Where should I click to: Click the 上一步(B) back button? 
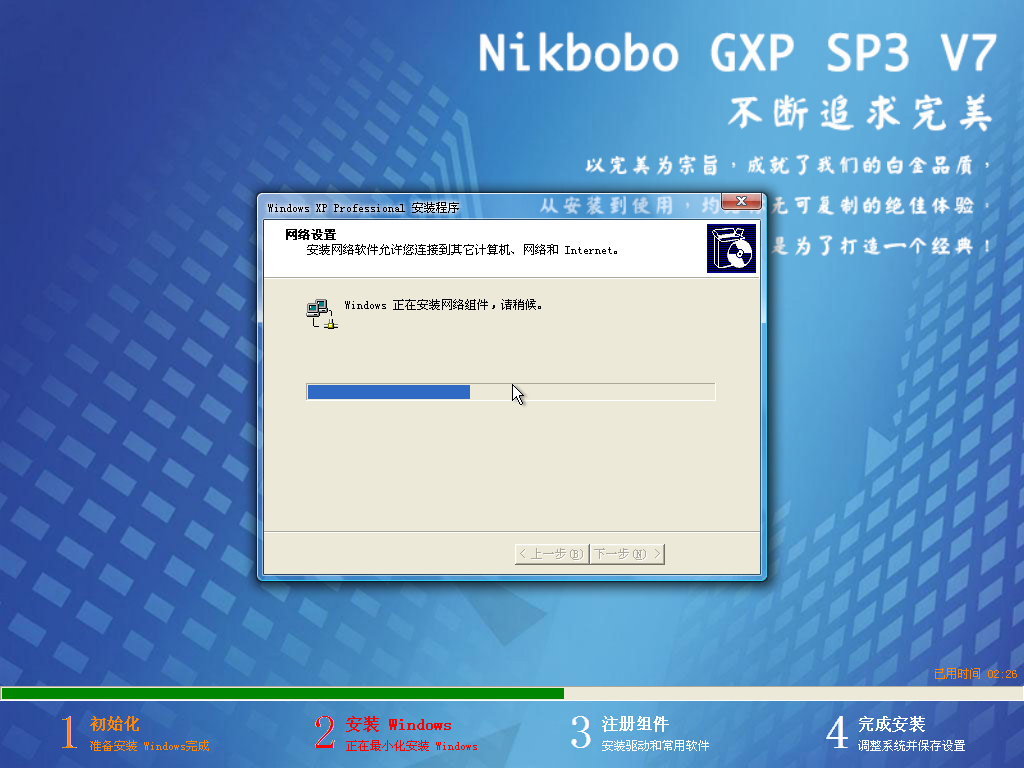coord(551,554)
